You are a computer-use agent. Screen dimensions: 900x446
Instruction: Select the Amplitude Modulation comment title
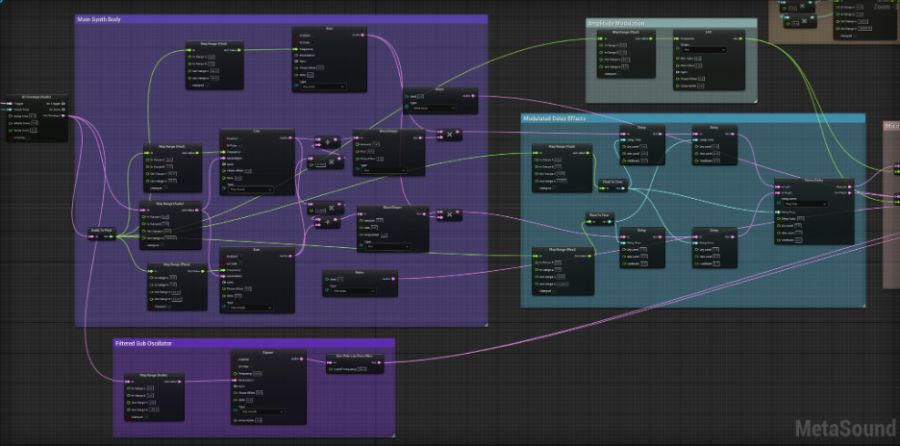(616, 23)
